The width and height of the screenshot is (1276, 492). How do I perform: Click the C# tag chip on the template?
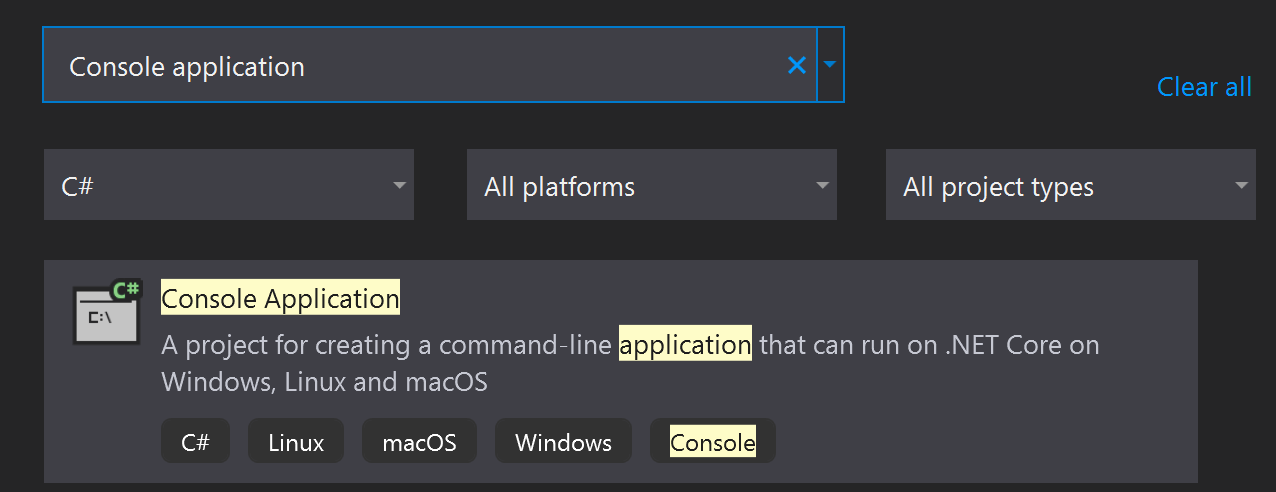tap(195, 441)
